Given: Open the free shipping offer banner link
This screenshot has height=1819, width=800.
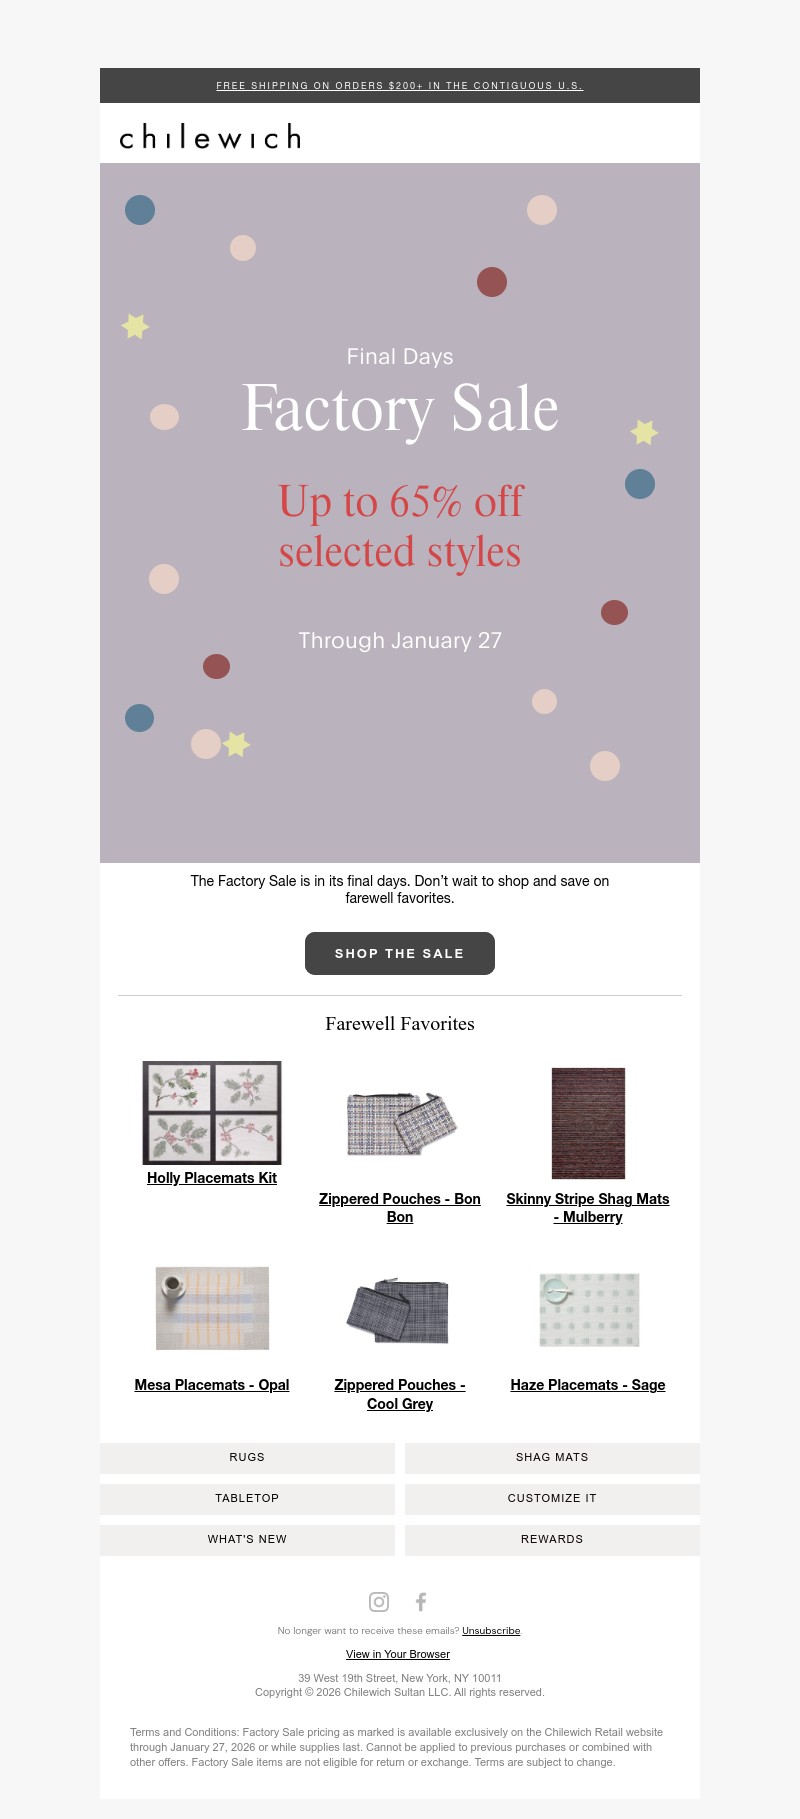Looking at the screenshot, I should 399,86.
